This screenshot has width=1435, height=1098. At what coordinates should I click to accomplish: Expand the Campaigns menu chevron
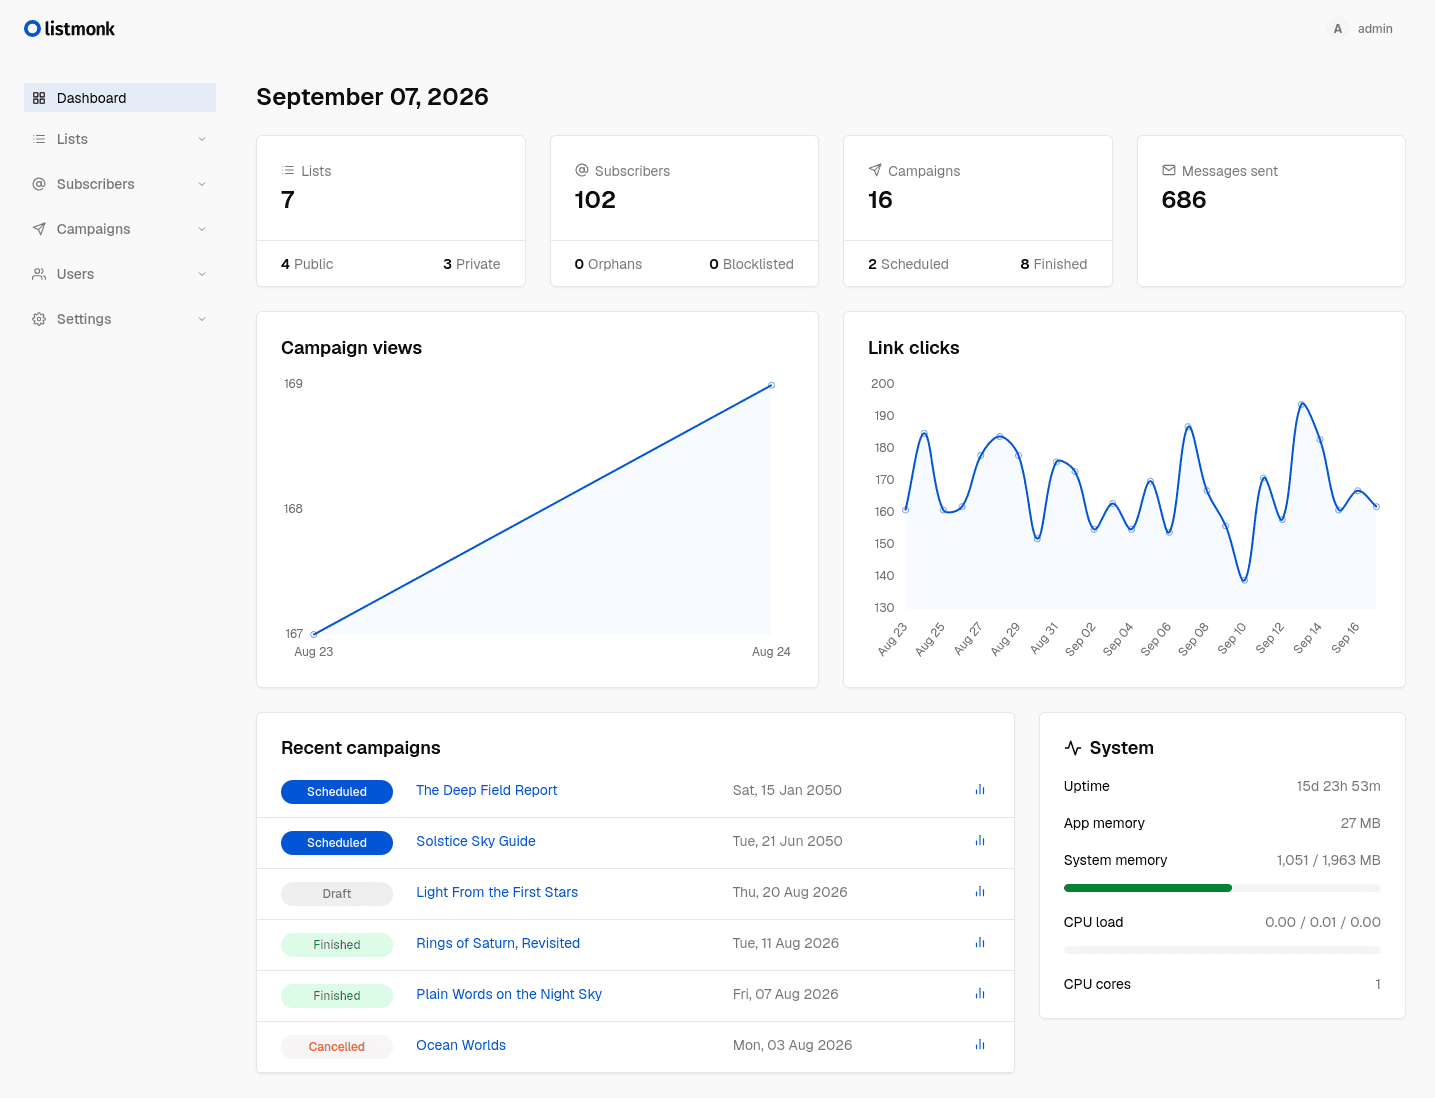(202, 229)
